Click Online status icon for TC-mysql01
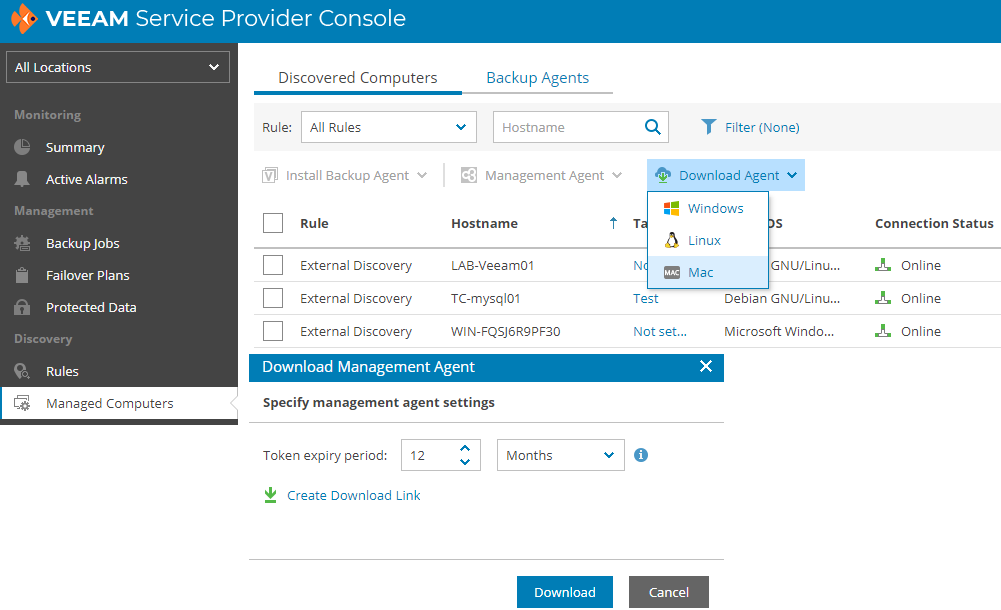Viewport: 1001px width, 610px height. (883, 298)
